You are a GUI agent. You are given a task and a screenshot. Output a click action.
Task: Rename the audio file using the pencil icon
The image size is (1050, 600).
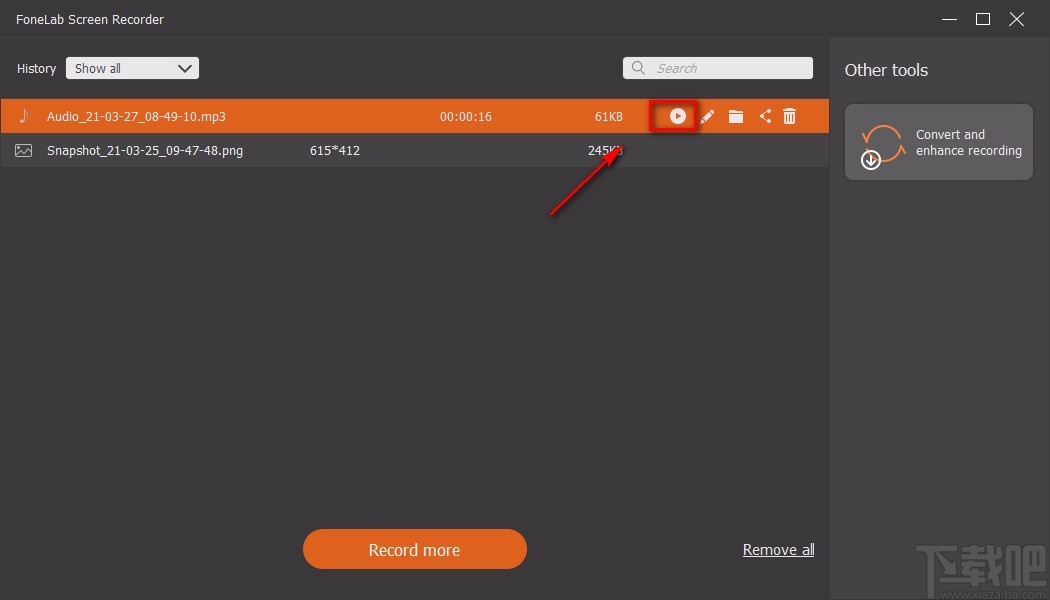[707, 116]
